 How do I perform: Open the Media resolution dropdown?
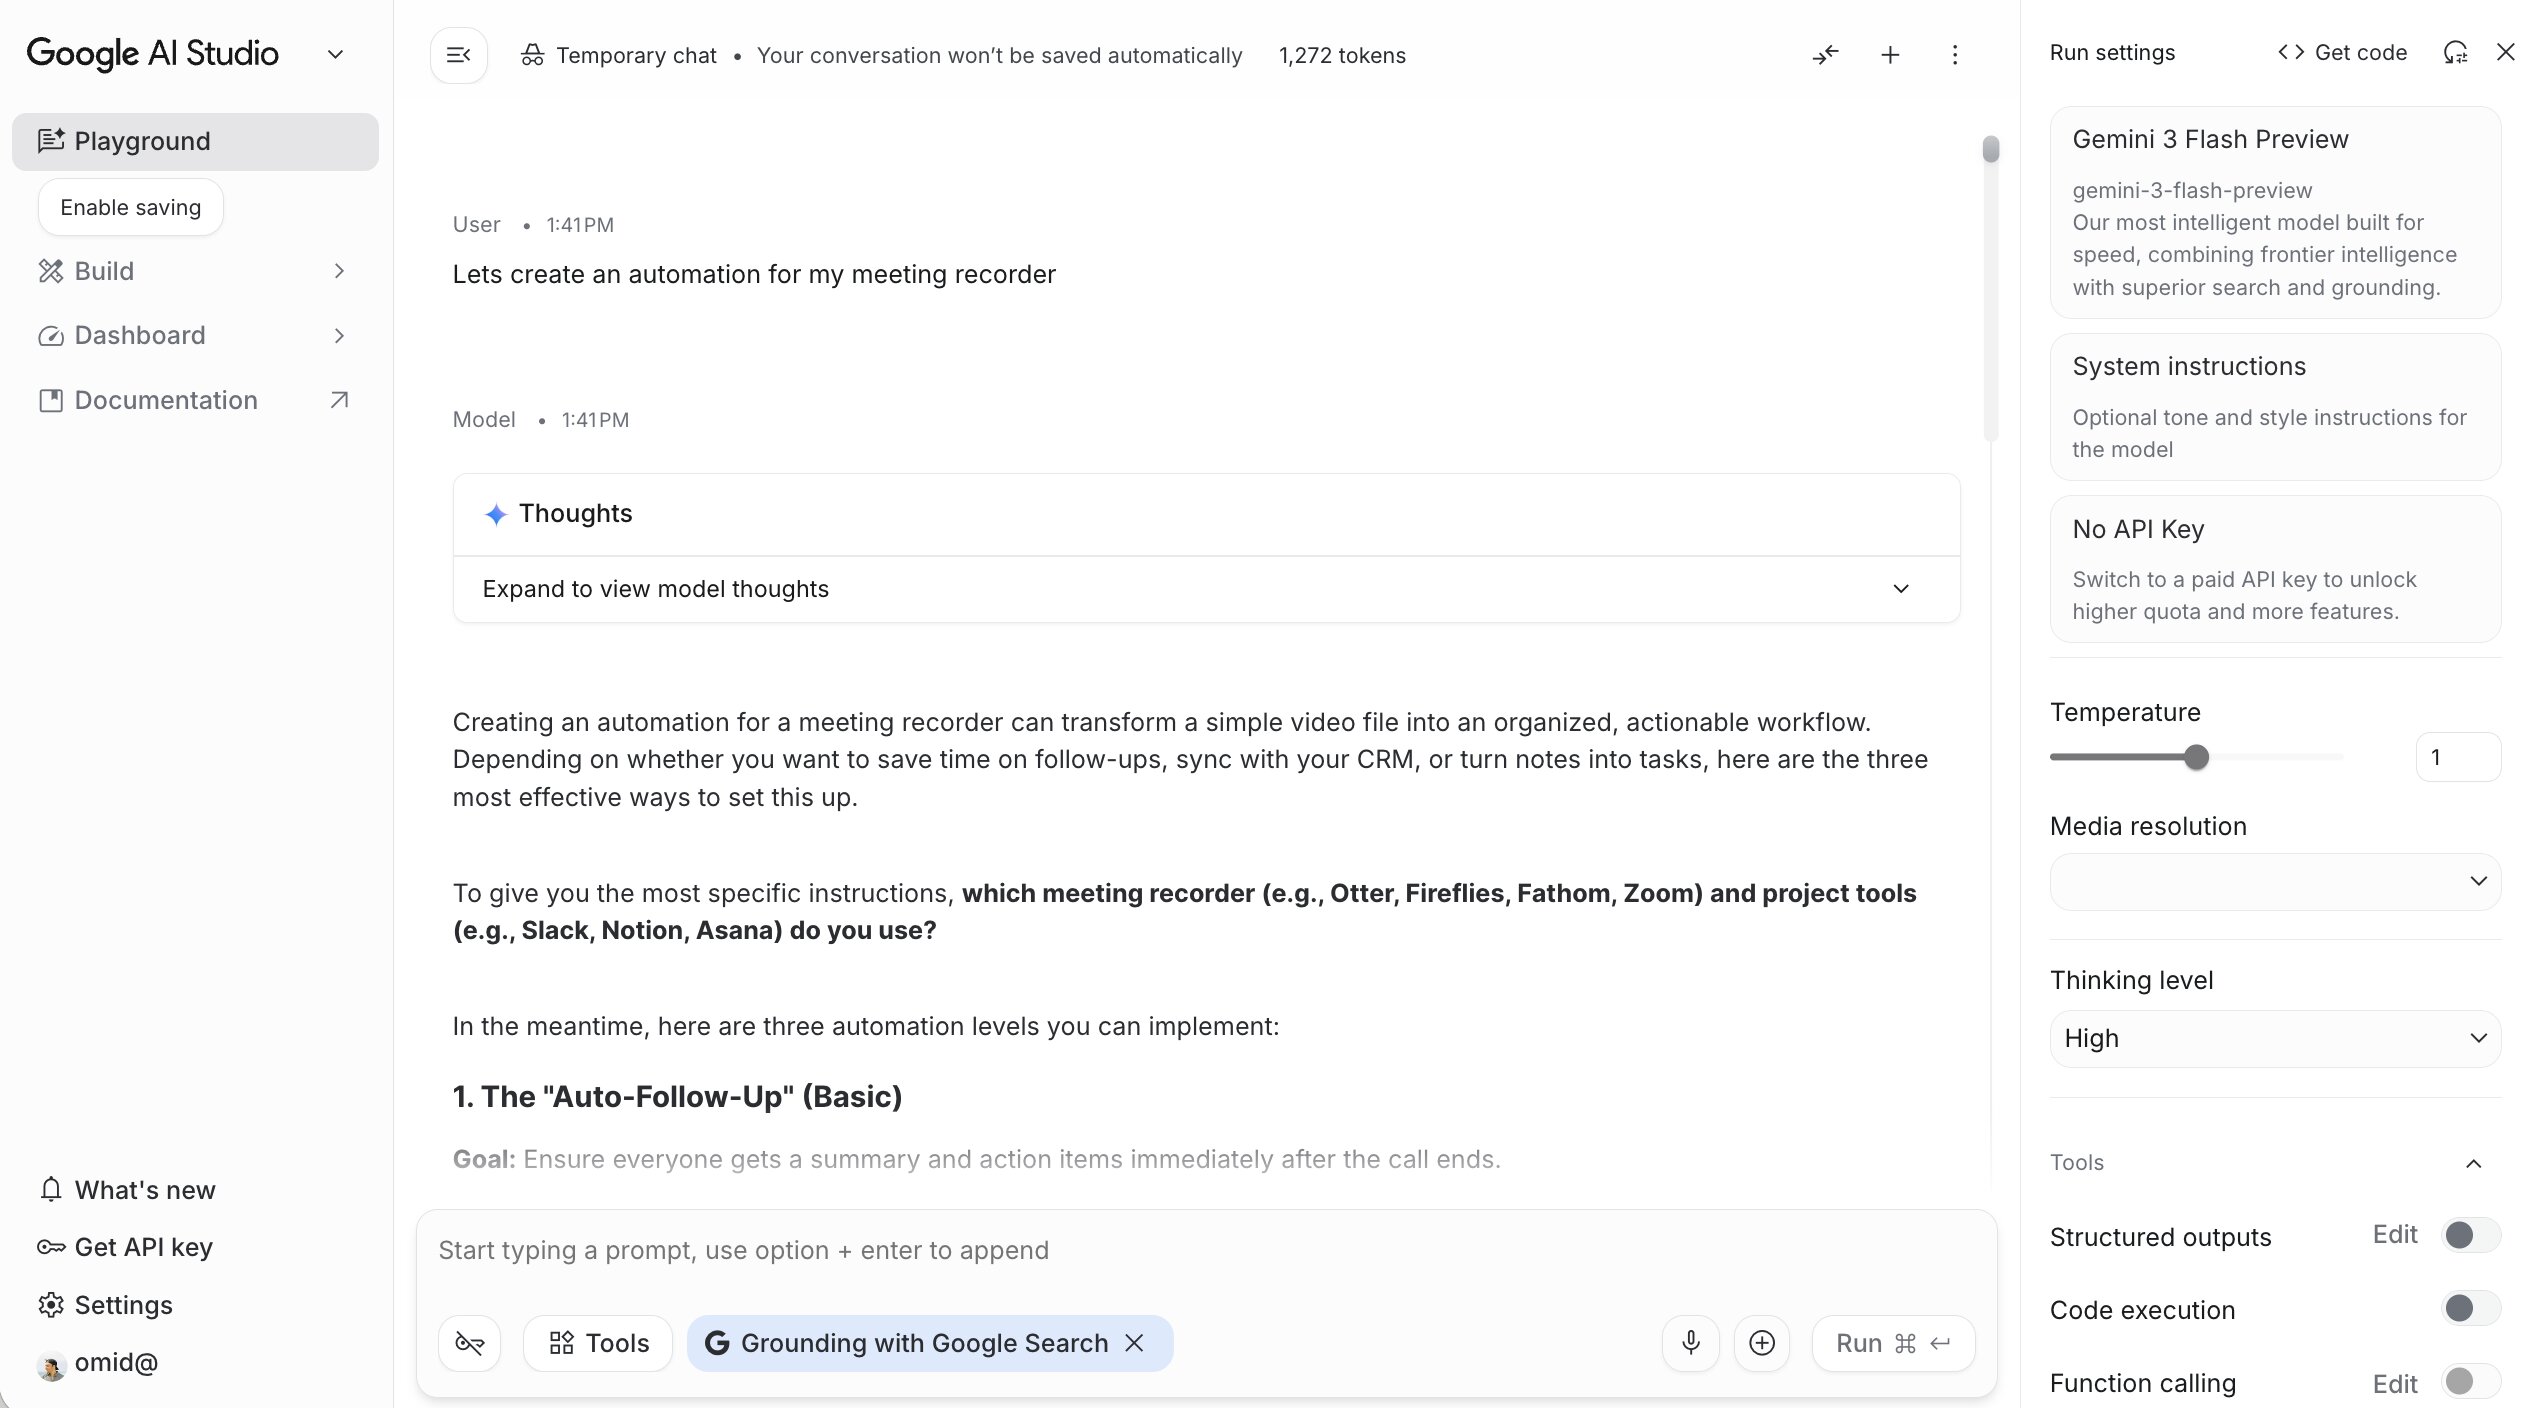[2273, 882]
